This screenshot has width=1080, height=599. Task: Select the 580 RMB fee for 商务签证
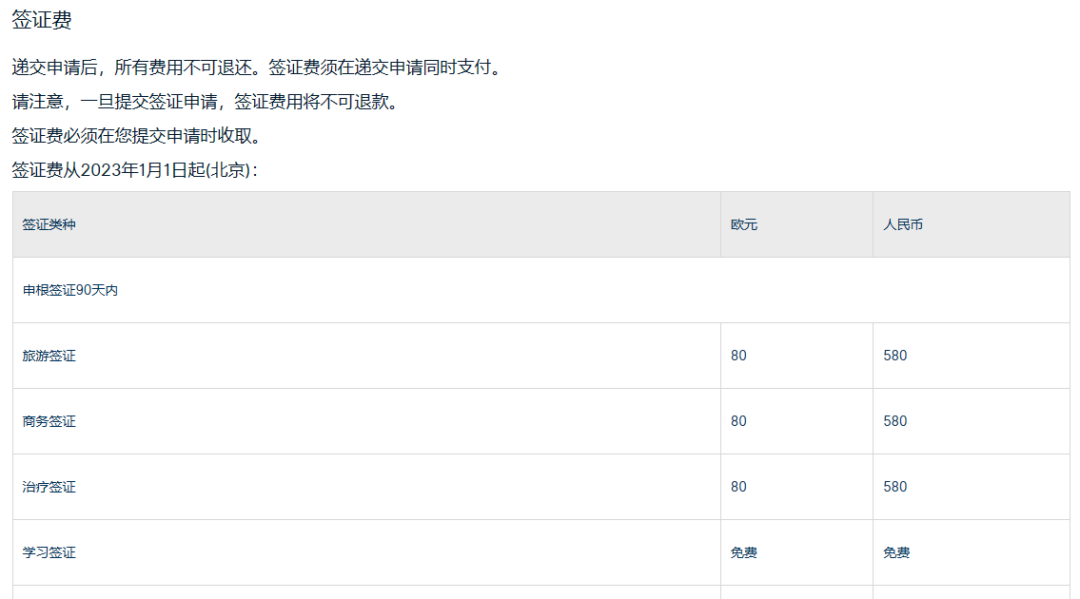click(895, 421)
